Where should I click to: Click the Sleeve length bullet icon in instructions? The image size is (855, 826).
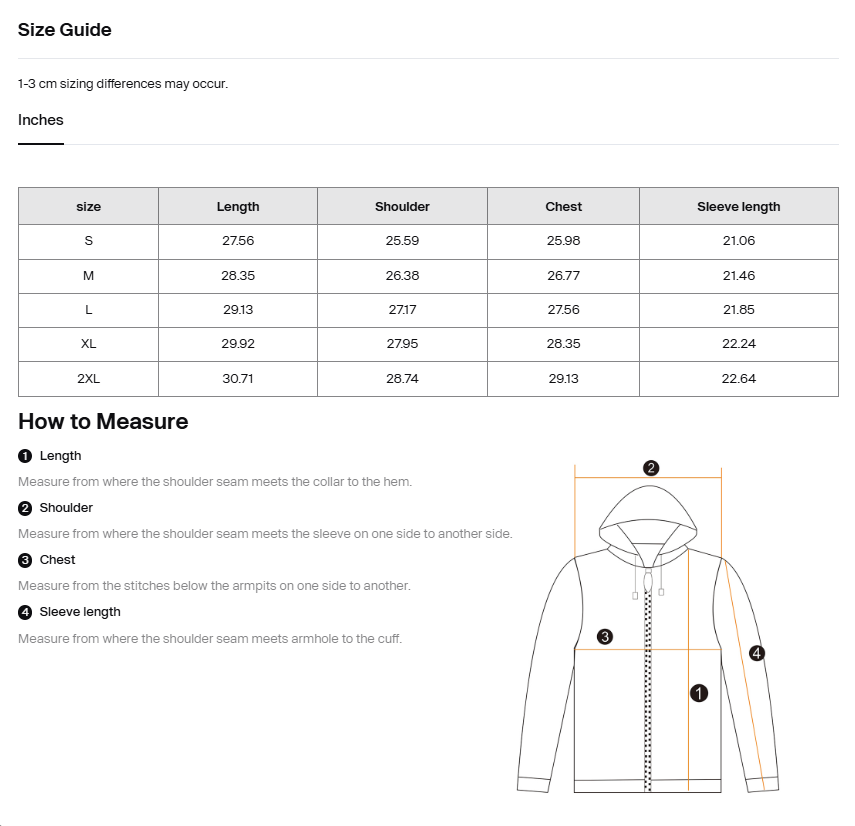click(25, 612)
